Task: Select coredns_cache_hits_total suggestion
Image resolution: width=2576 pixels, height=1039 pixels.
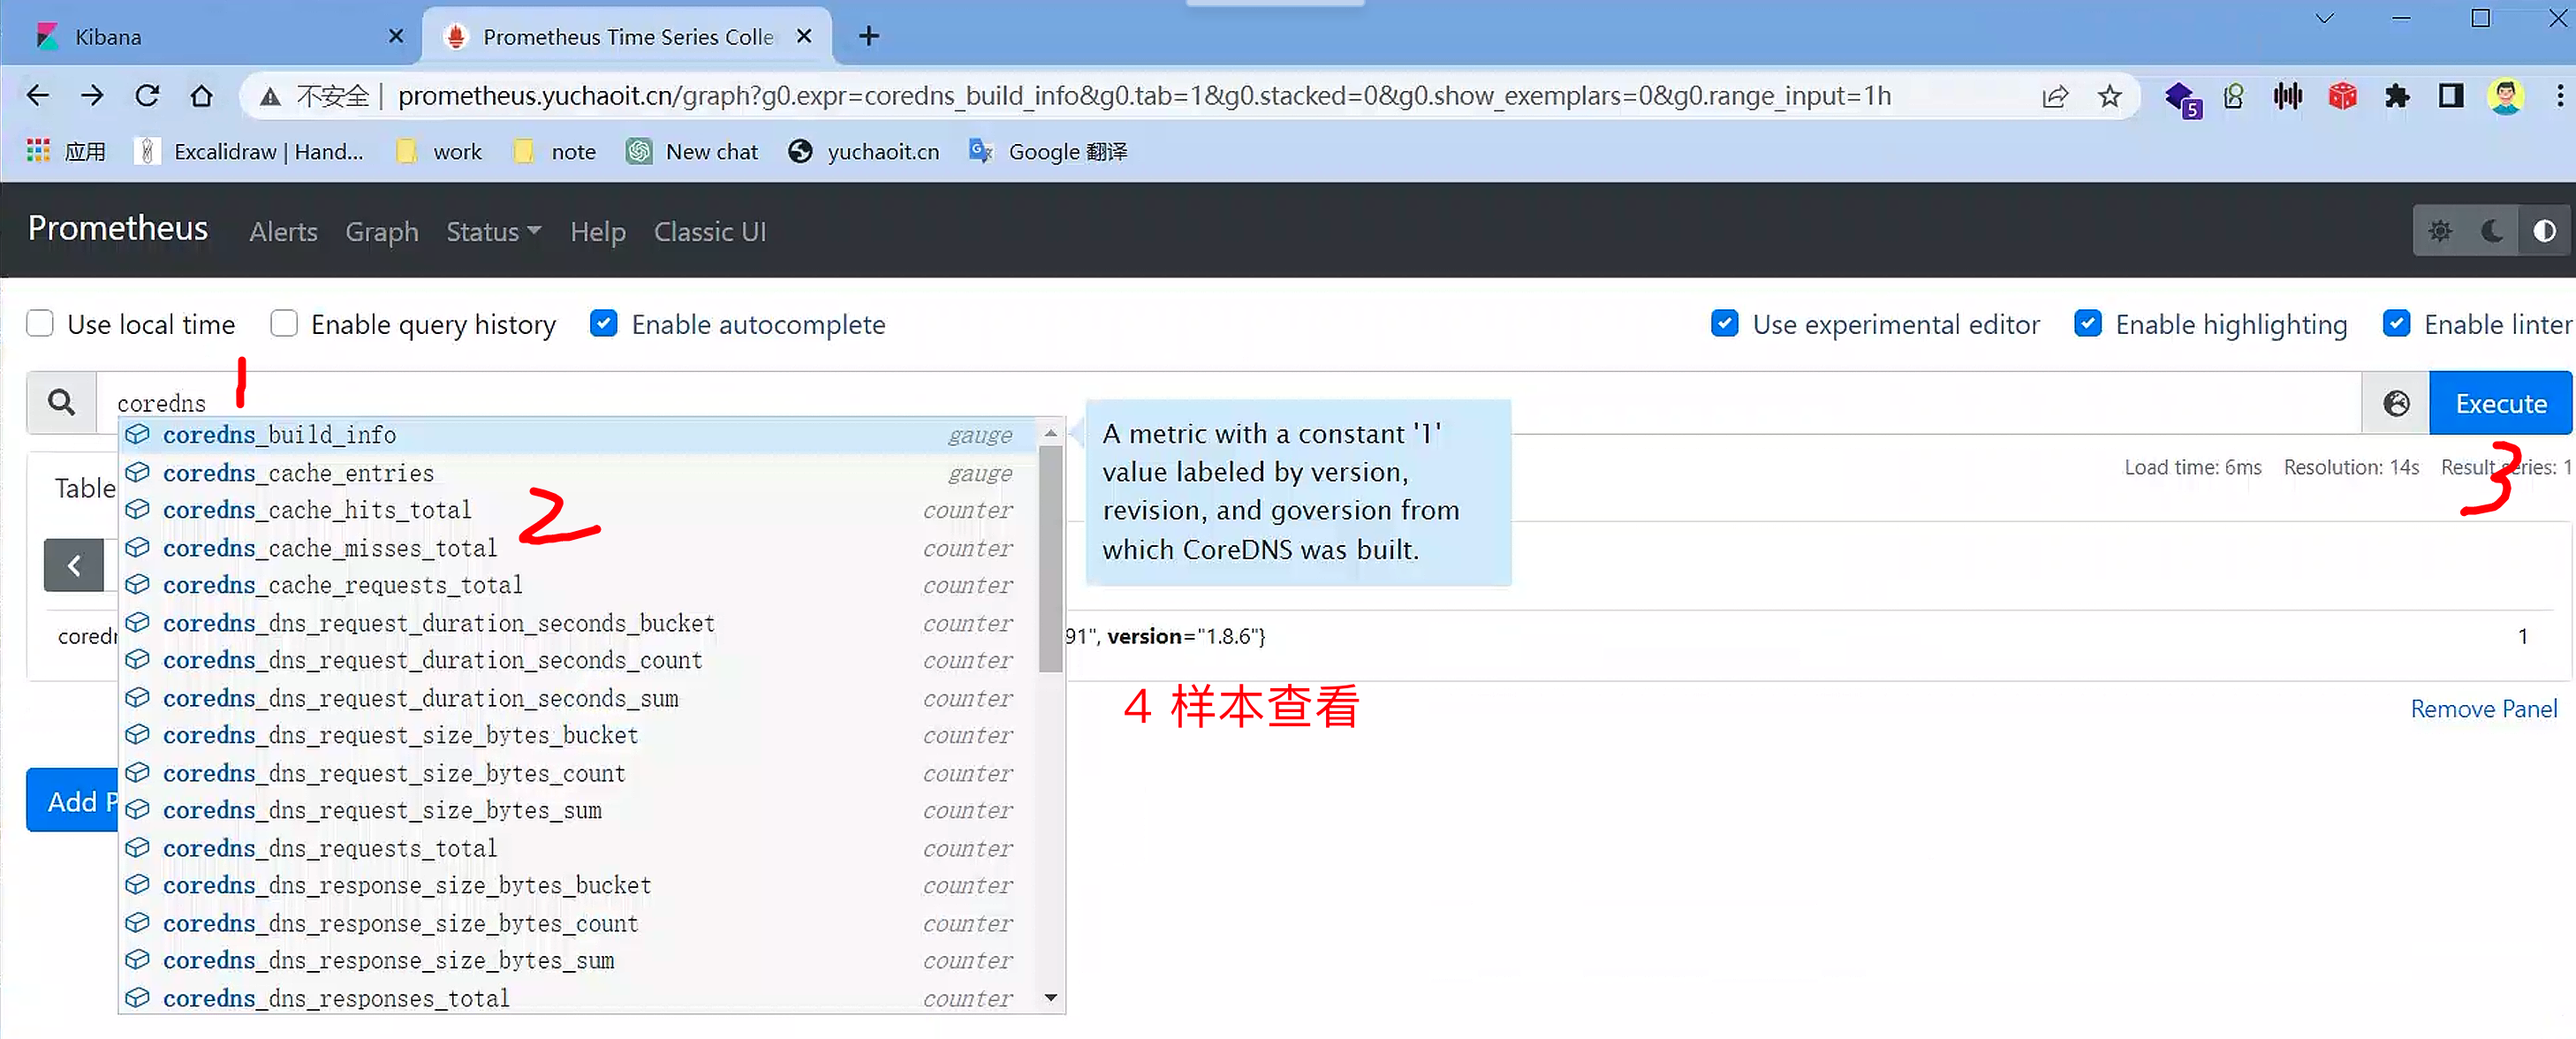Action: pos(317,510)
